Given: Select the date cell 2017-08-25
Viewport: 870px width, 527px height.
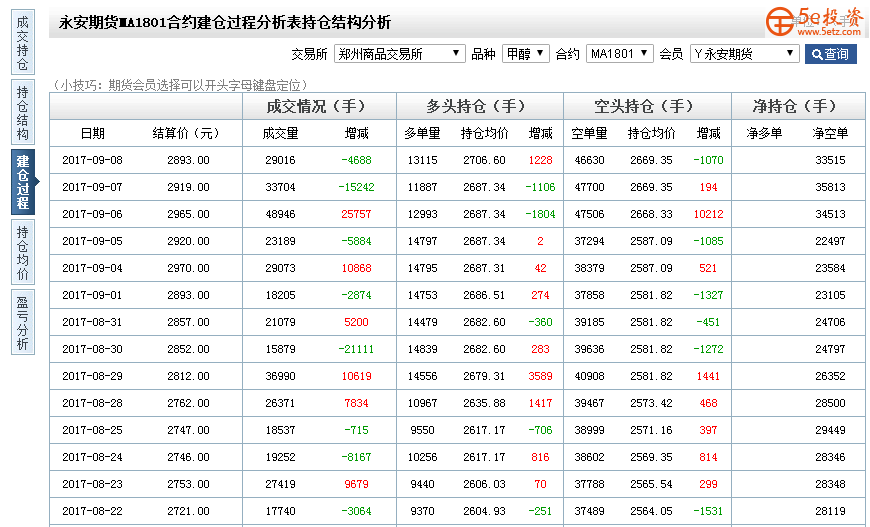Looking at the screenshot, I should [92, 430].
